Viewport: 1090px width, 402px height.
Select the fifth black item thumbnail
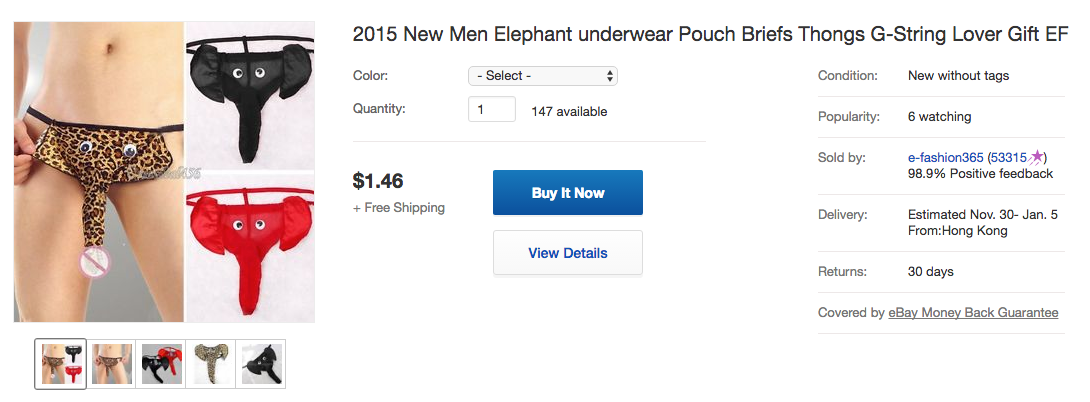point(260,364)
